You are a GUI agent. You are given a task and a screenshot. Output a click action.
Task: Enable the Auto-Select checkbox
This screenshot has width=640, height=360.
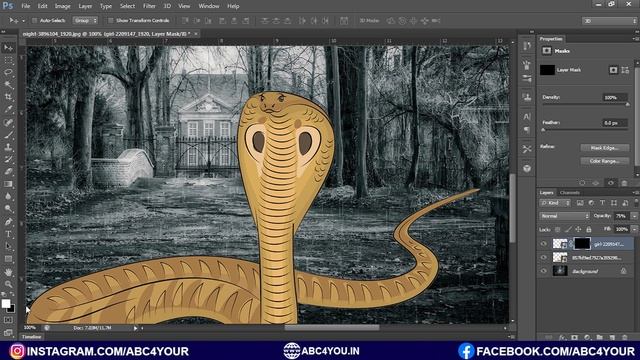(x=35, y=20)
